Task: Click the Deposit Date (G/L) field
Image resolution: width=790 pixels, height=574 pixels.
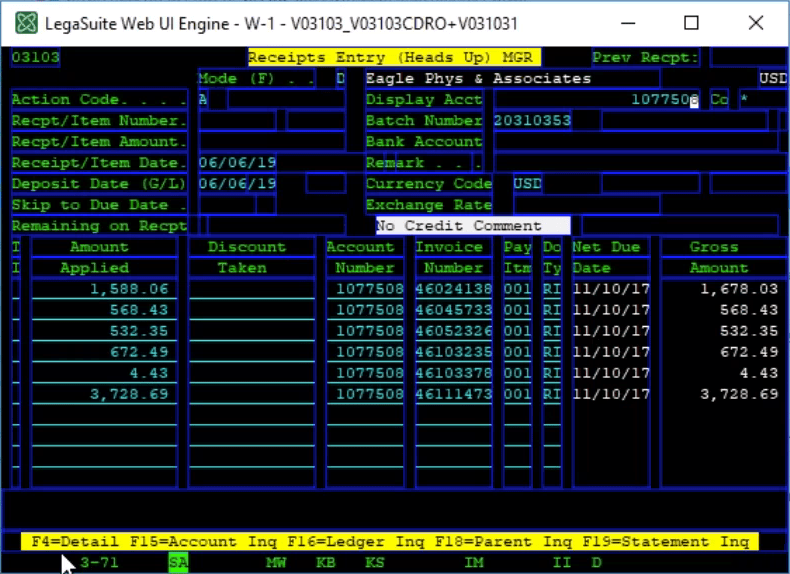Action: tap(237, 184)
